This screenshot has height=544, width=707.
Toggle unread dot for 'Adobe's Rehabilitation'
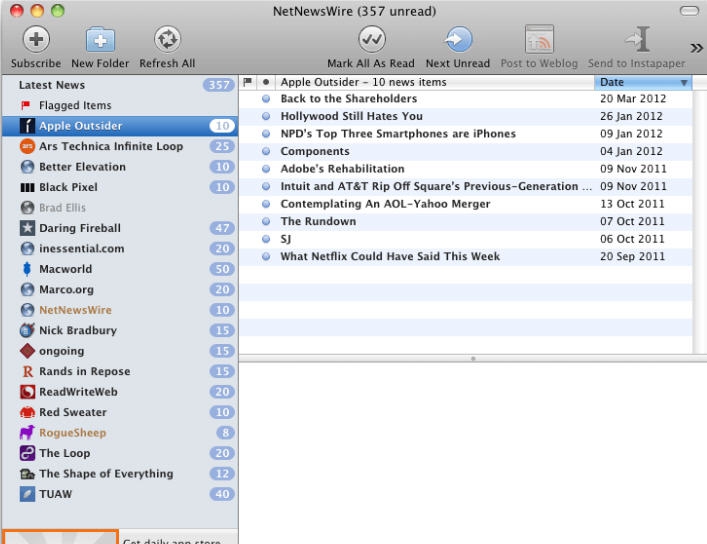click(x=266, y=169)
